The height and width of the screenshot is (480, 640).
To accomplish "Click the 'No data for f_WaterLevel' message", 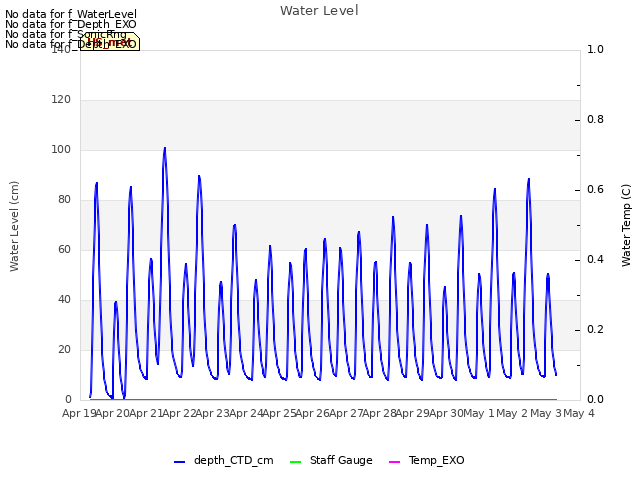I will pyautogui.click(x=71, y=14).
